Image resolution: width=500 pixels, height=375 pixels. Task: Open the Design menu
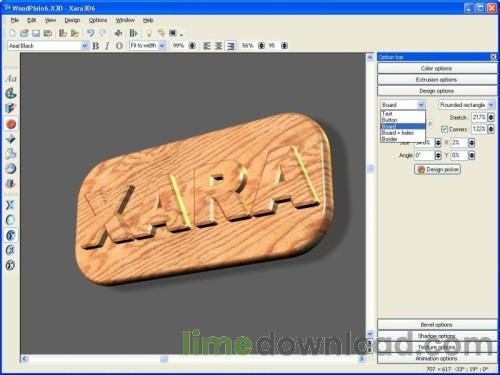pyautogui.click(x=72, y=20)
